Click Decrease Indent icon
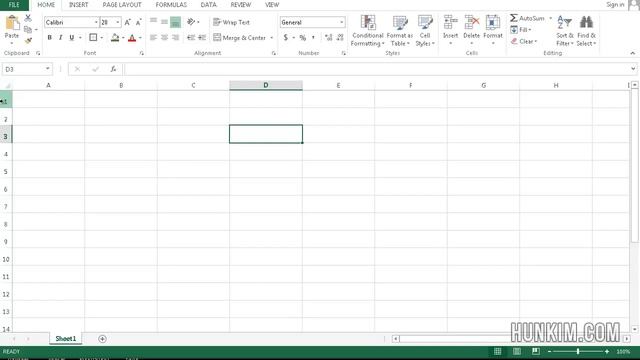The height and width of the screenshot is (360, 640). click(x=191, y=38)
